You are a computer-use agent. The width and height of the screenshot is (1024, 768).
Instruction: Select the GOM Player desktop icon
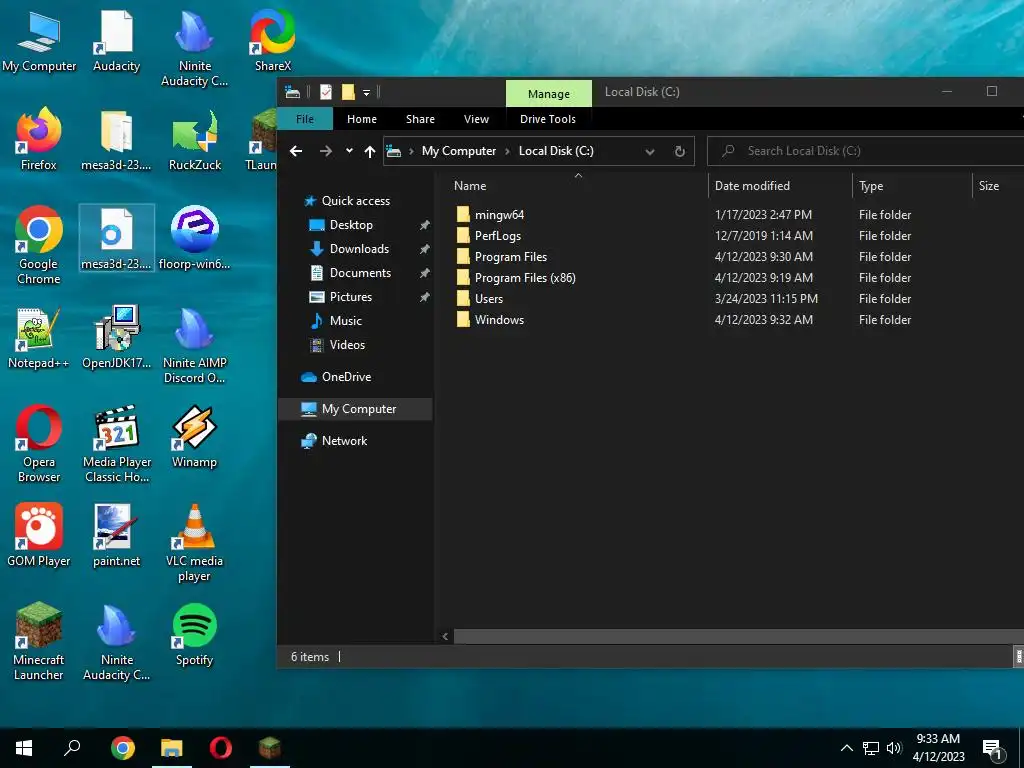pos(39,536)
